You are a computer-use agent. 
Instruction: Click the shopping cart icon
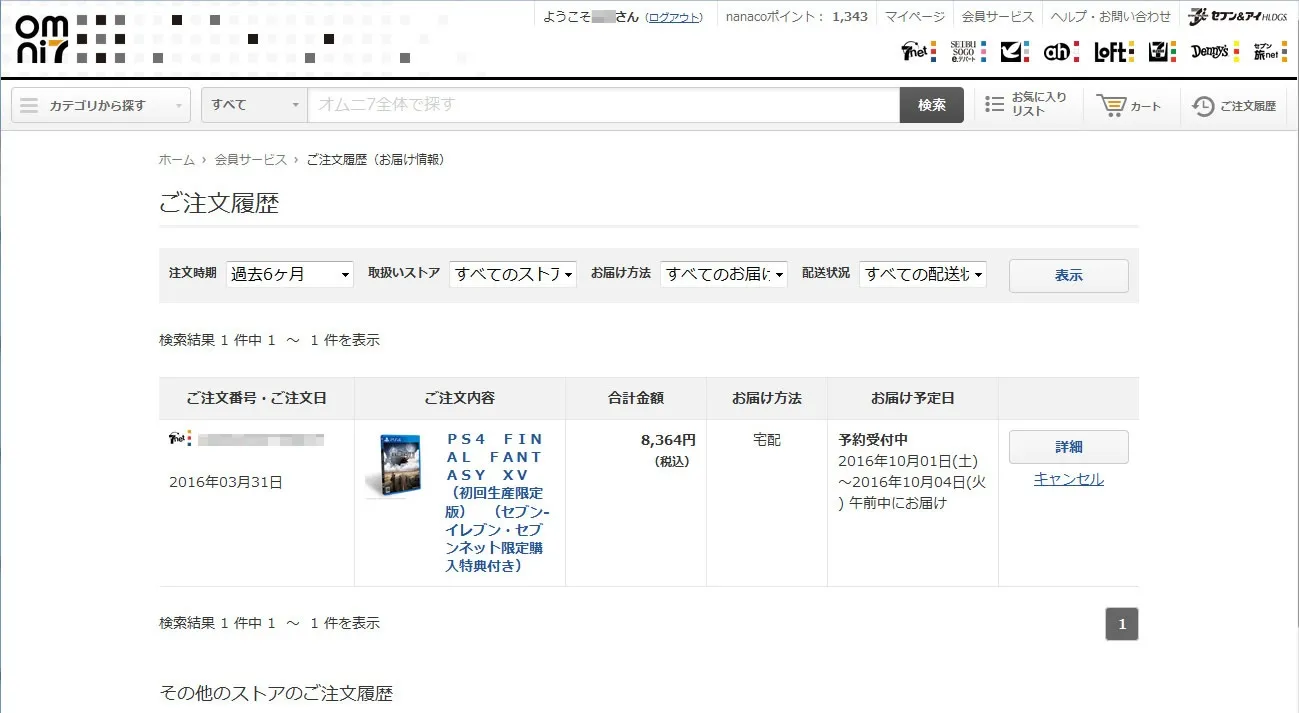point(1110,105)
